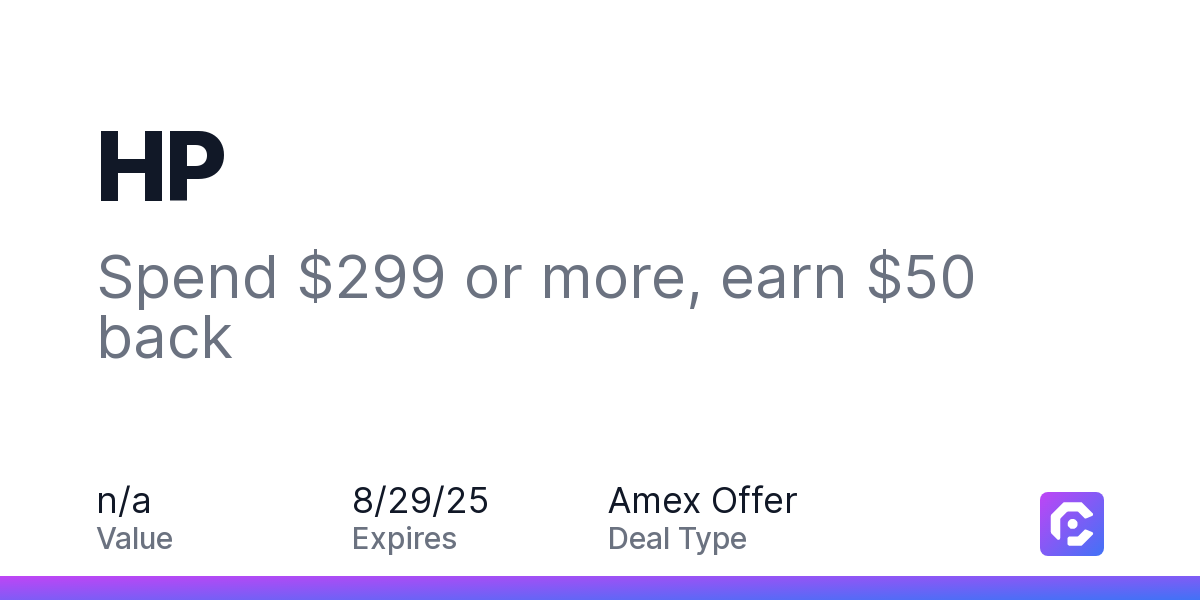Screen dimensions: 1200x600
Task: Select the Expires label
Action: (404, 539)
